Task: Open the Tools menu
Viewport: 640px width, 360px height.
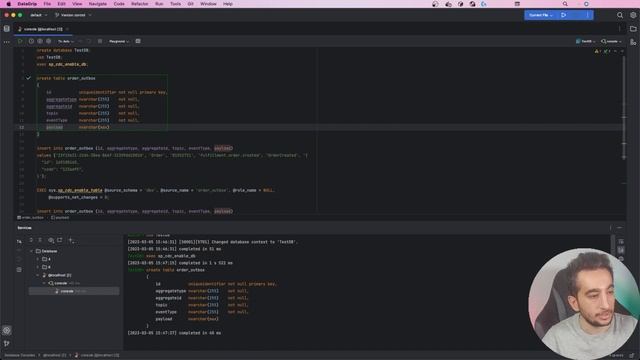Action: coord(176,4)
